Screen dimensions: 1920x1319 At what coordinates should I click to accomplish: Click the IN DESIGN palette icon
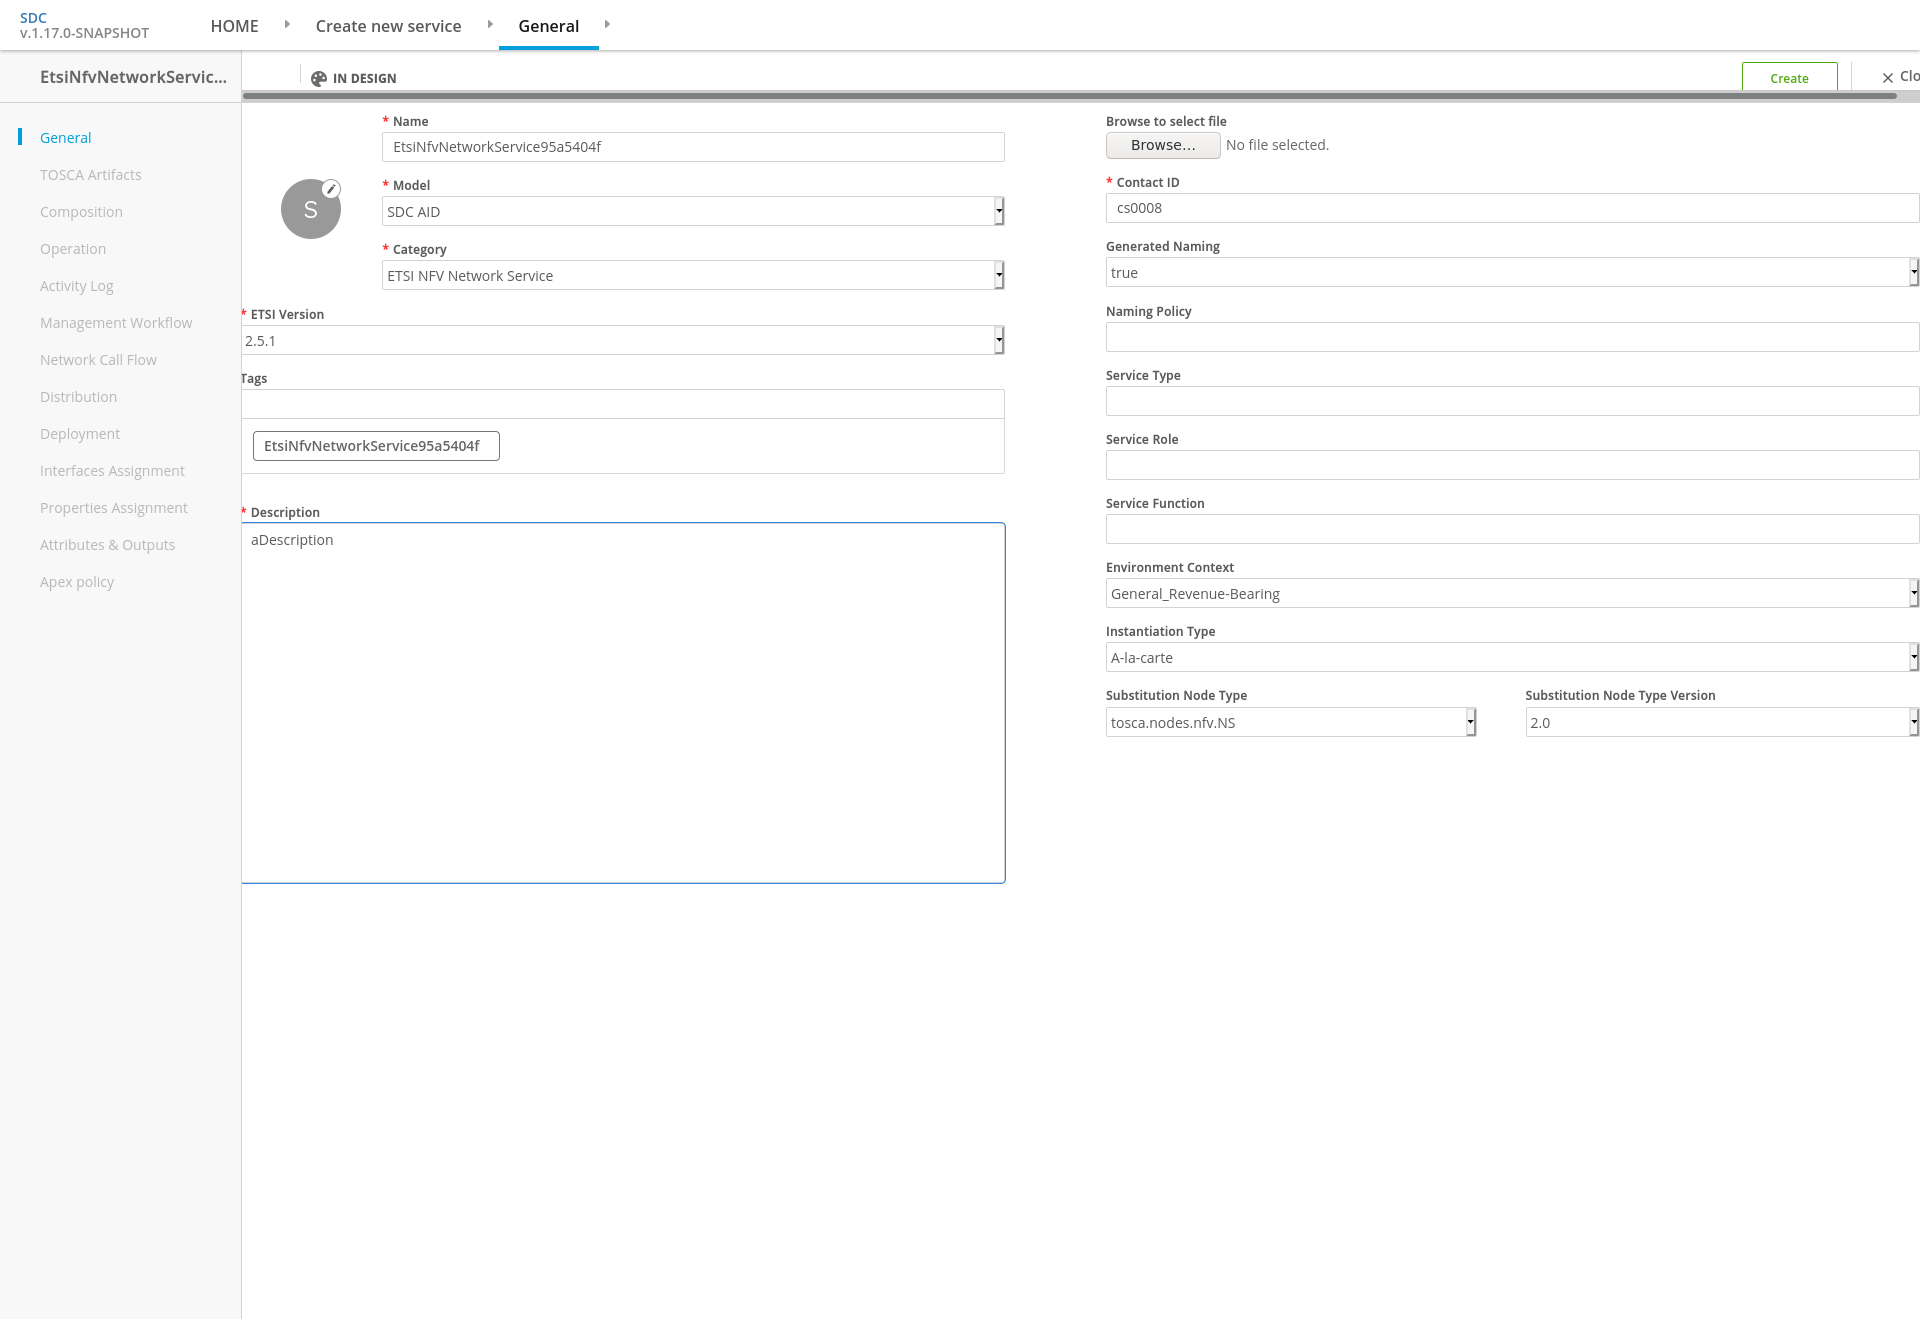pos(319,78)
